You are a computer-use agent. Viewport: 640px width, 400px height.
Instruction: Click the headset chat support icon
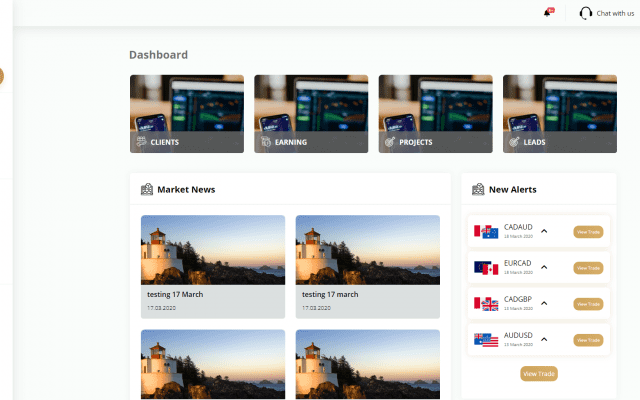[x=585, y=13]
